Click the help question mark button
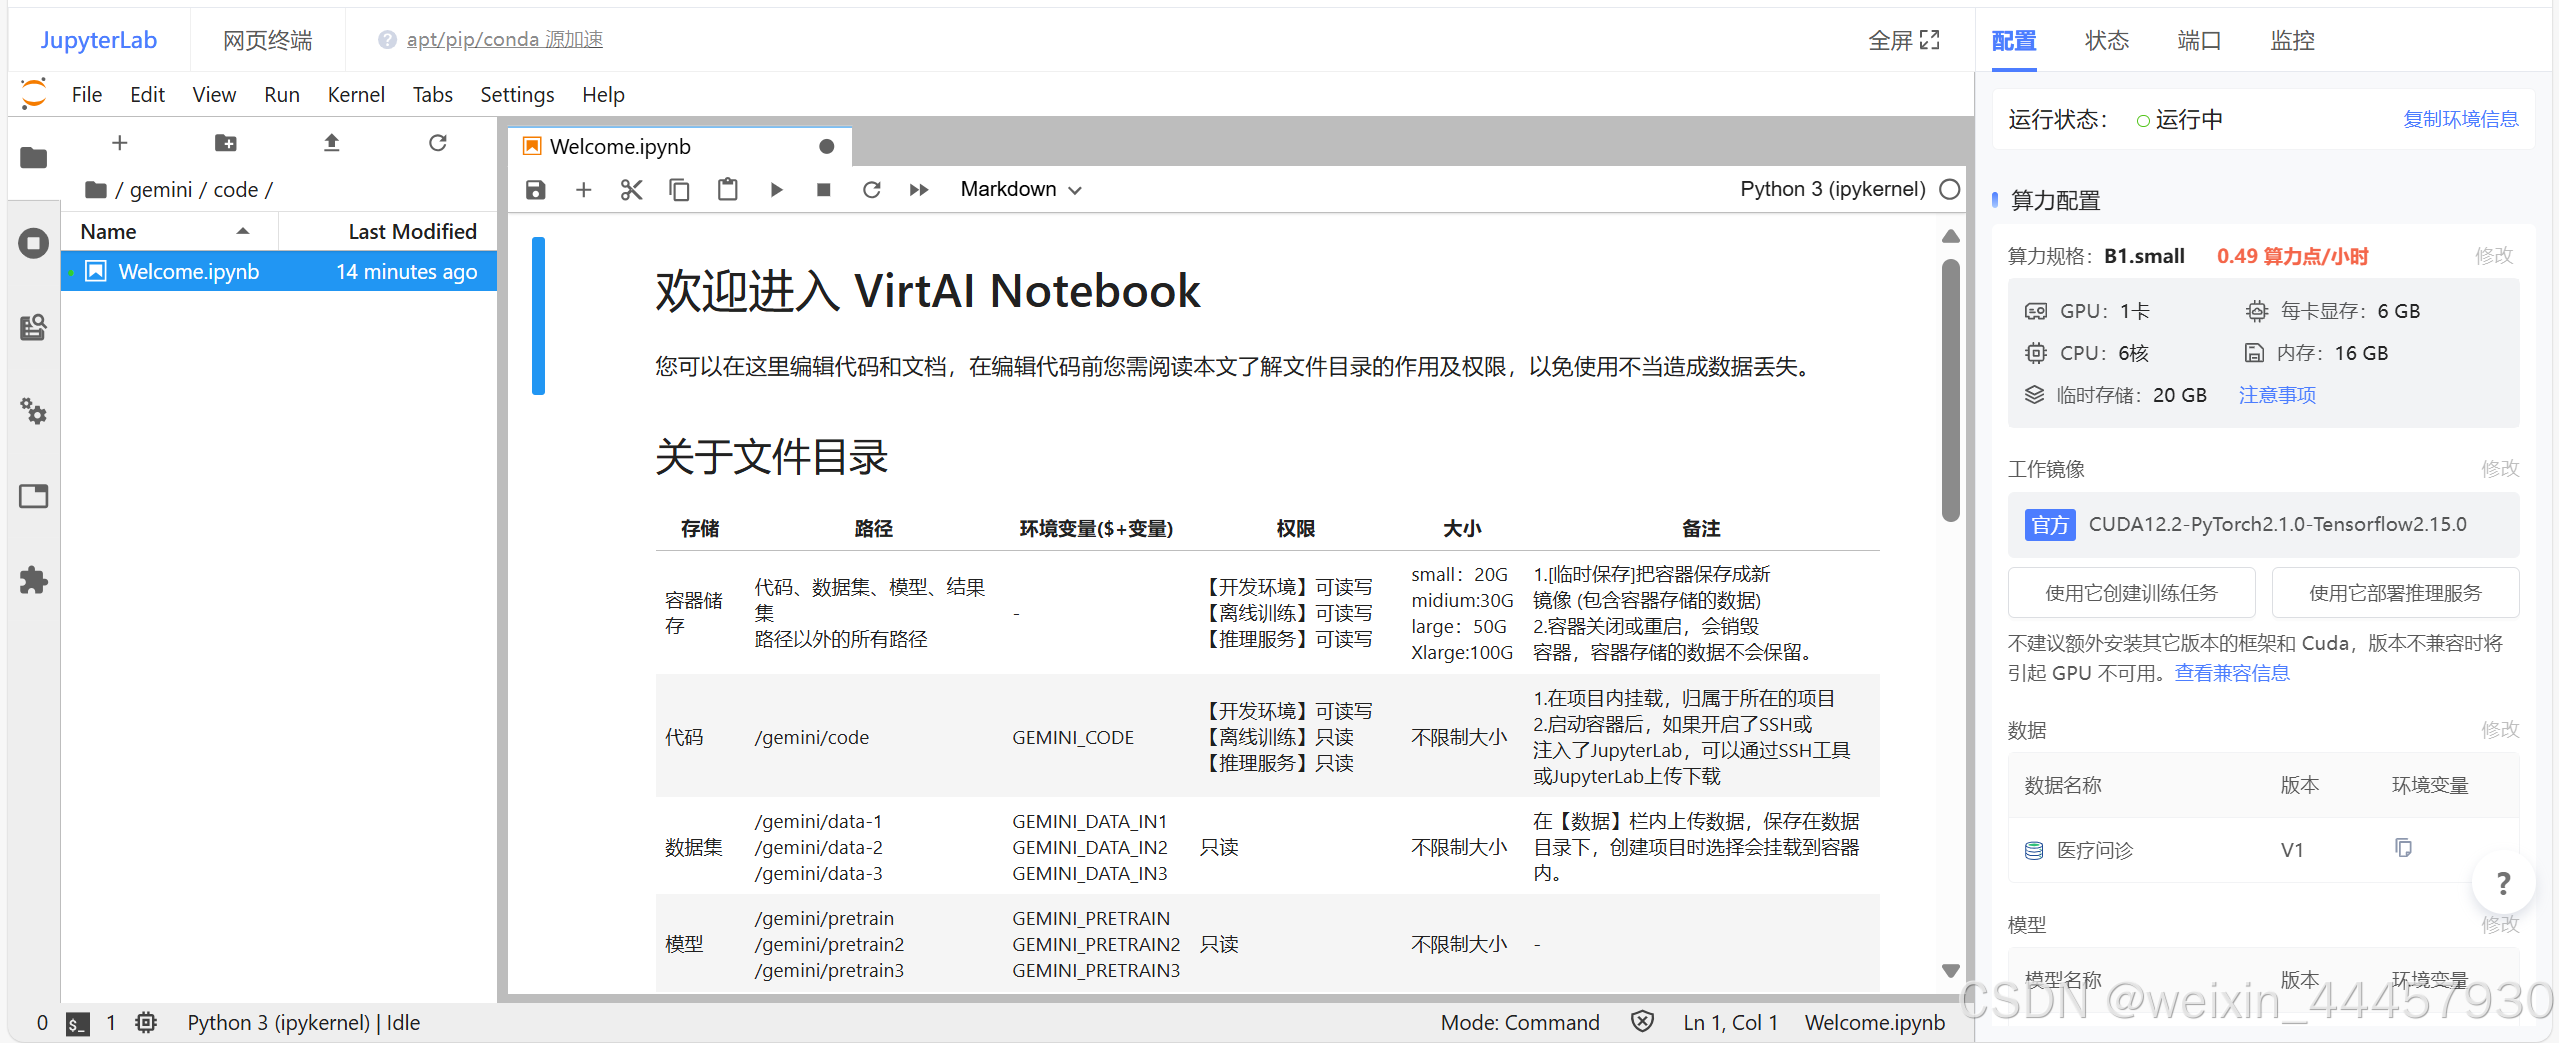Viewport: 2559px width, 1043px height. pyautogui.click(x=2503, y=883)
